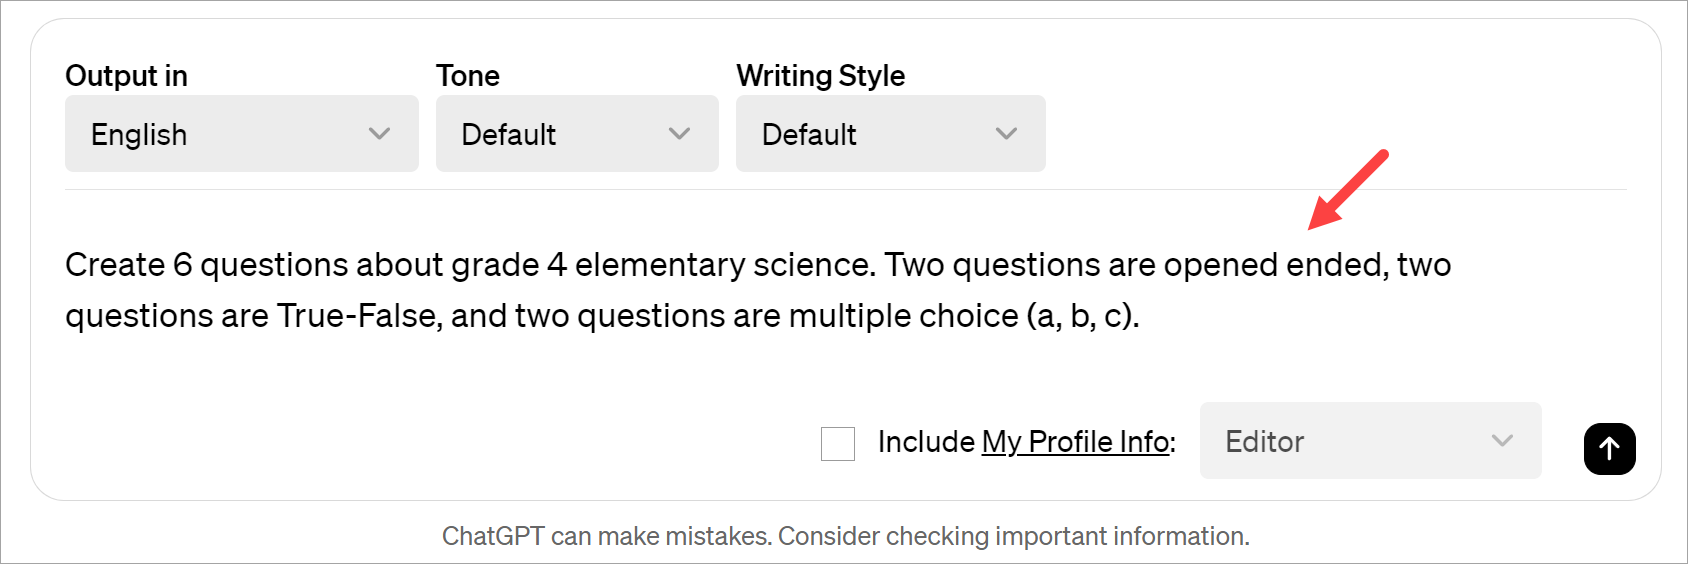
Task: Click the Tone label
Action: (x=467, y=76)
